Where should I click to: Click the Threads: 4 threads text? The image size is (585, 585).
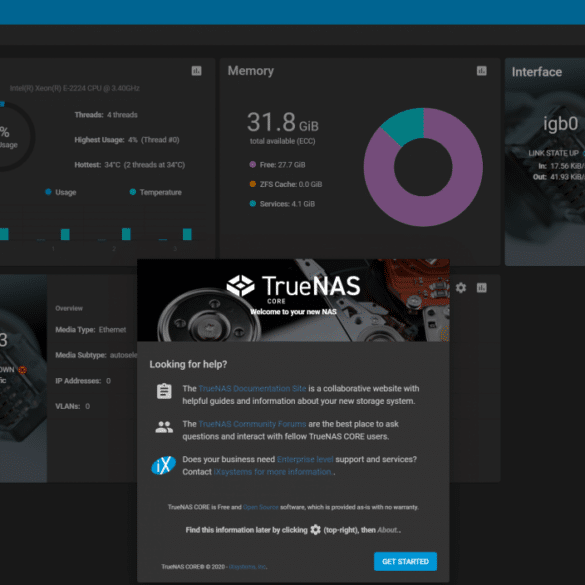[106, 115]
